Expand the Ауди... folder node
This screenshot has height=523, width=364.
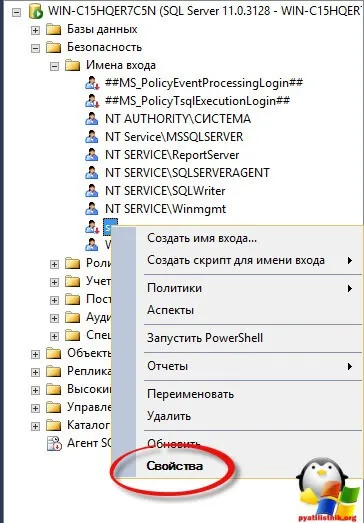pos(54,319)
